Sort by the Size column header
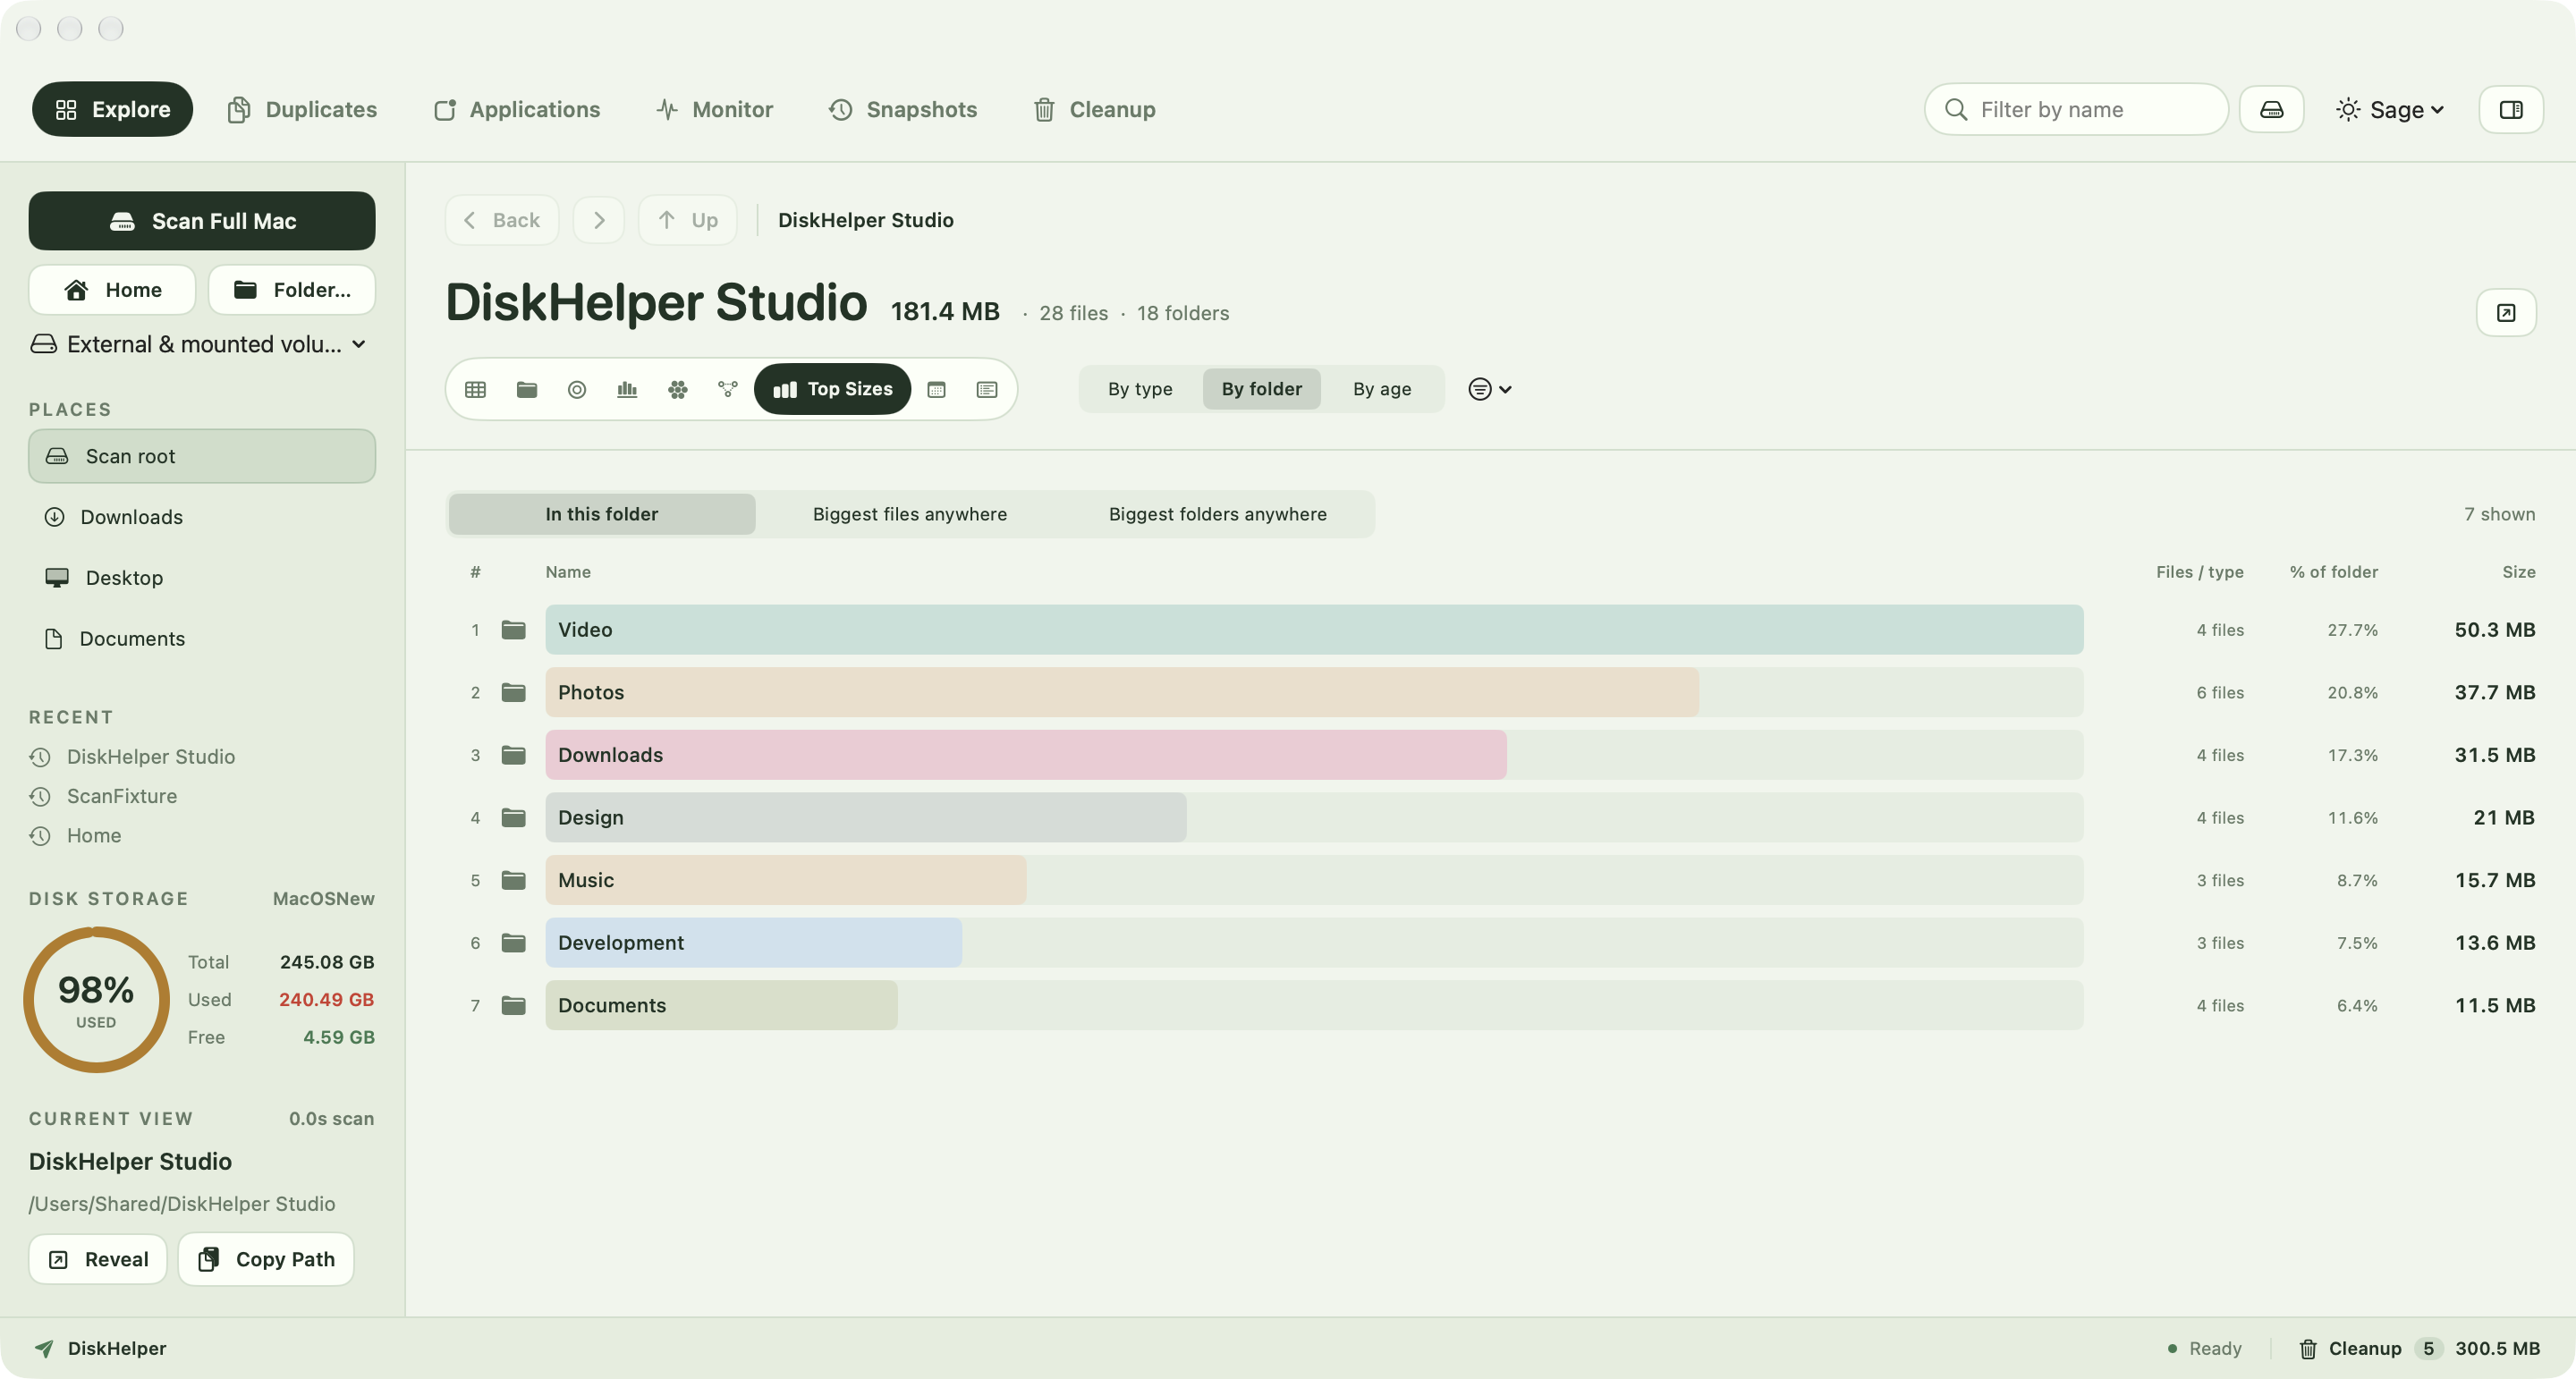 point(2518,572)
